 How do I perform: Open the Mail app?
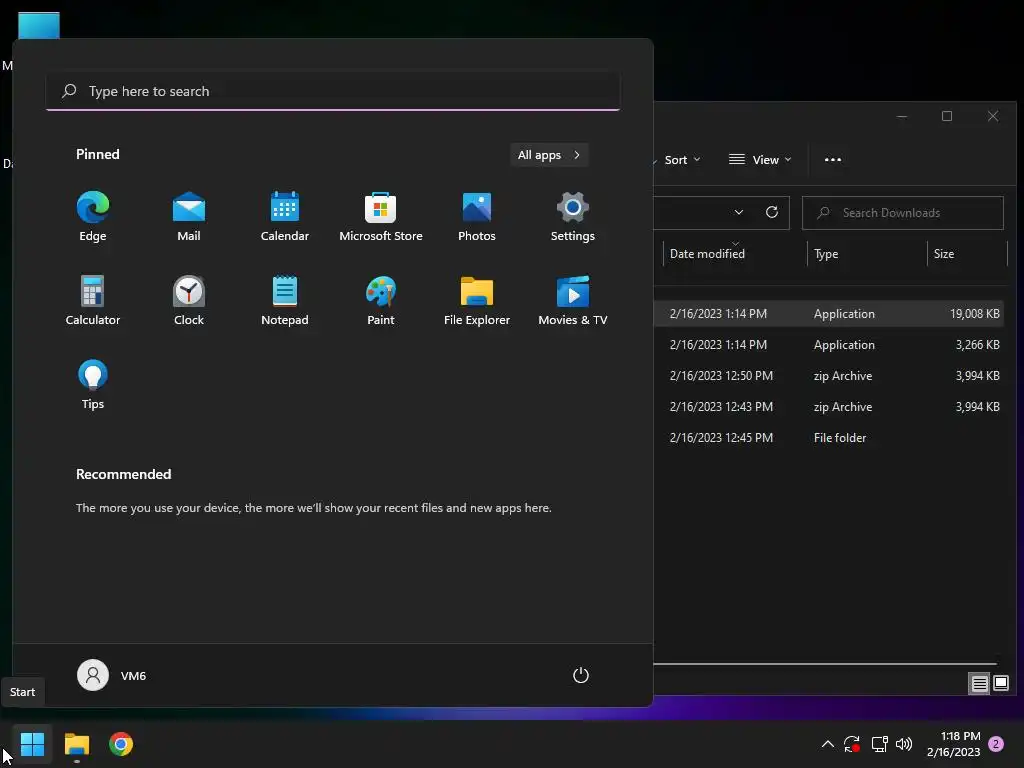click(189, 217)
